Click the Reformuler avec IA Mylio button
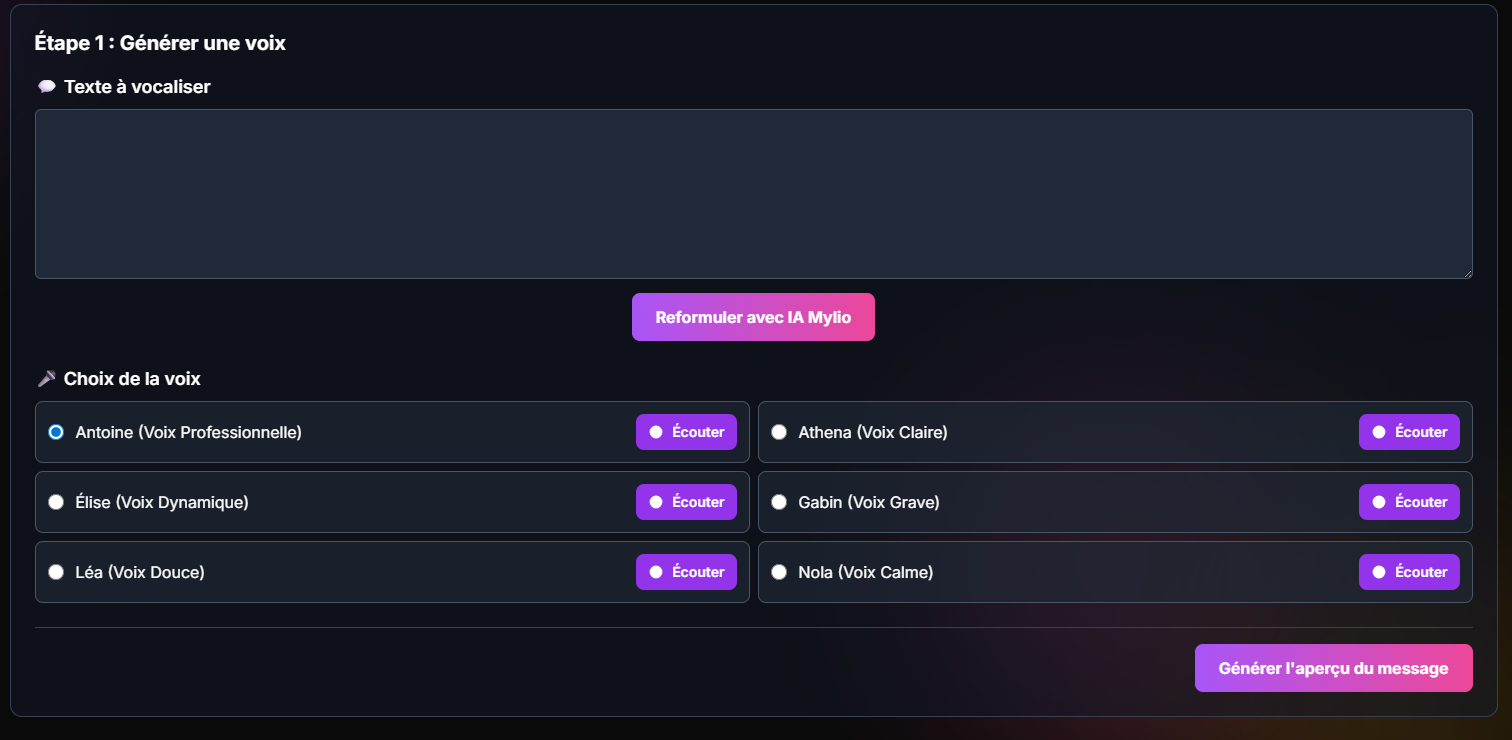Screen dimensions: 1512x740 753,317
